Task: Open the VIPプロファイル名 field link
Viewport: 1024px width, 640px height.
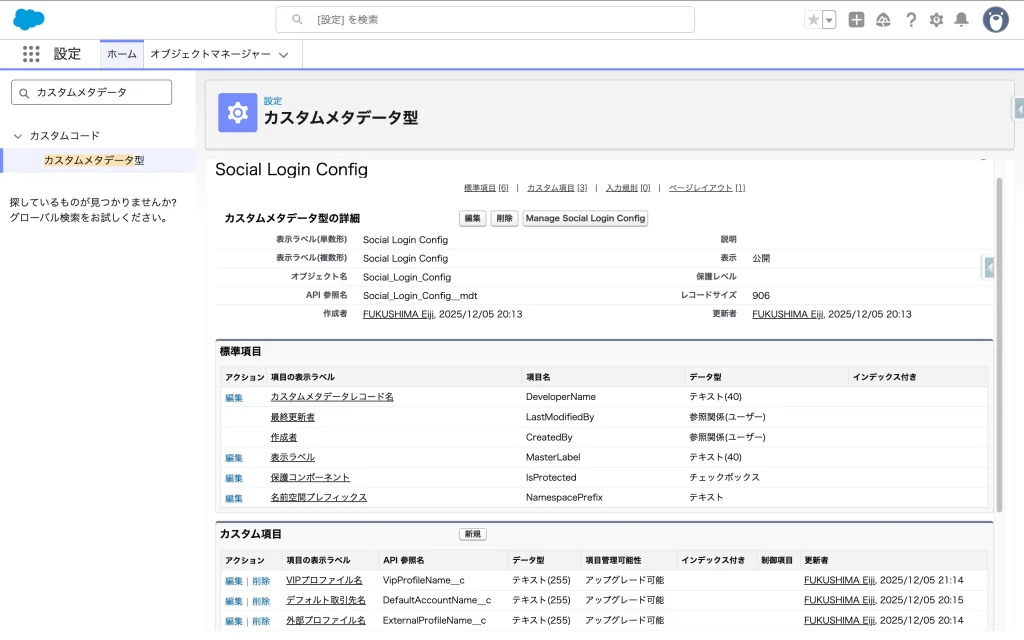Action: point(324,580)
